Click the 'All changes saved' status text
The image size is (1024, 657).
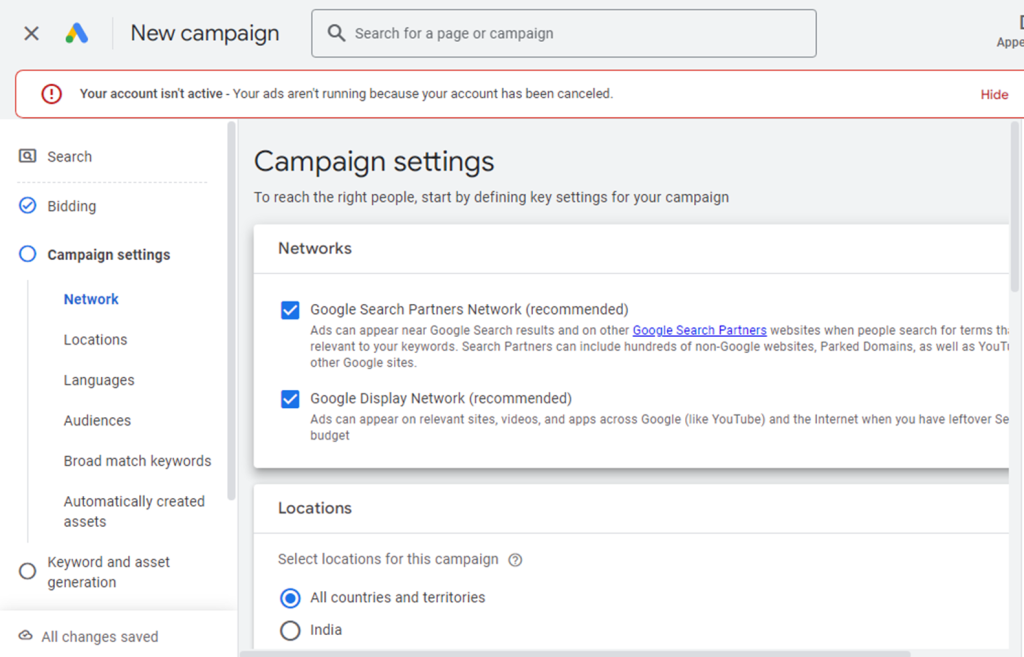[100, 637]
